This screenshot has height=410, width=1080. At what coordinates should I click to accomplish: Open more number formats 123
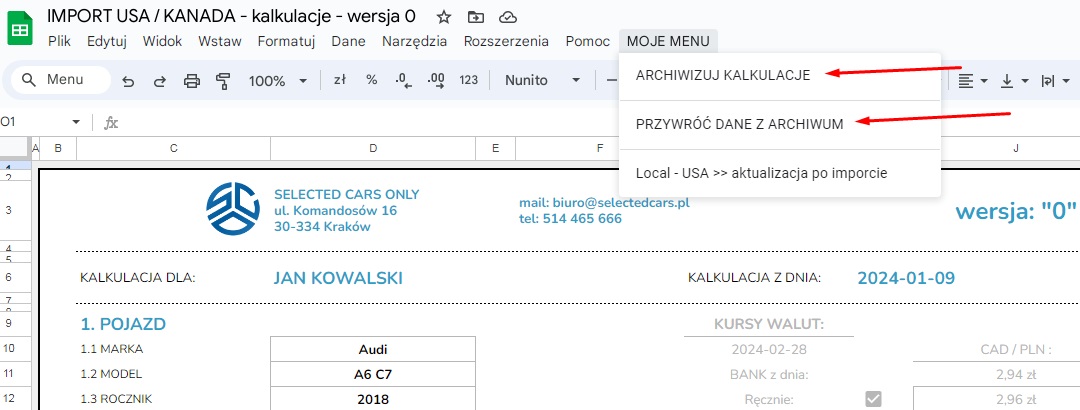[468, 80]
